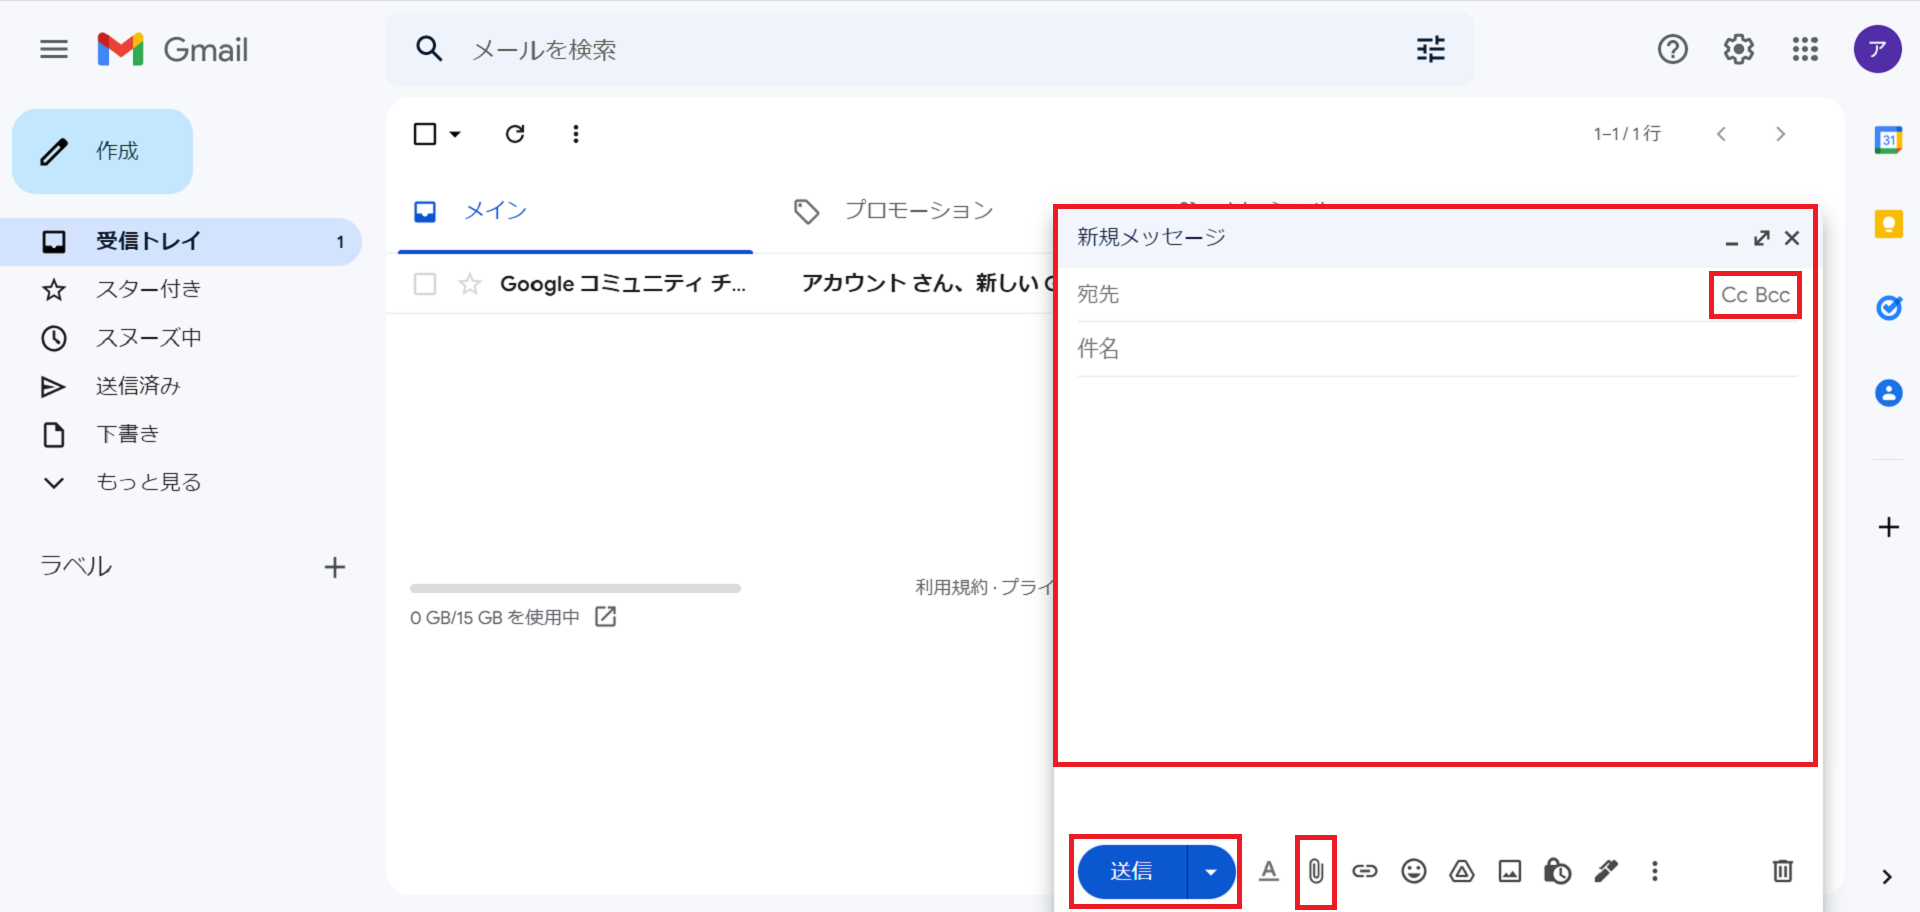1920x912 pixels.
Task: Discard draft with the trash icon
Action: 1782,871
